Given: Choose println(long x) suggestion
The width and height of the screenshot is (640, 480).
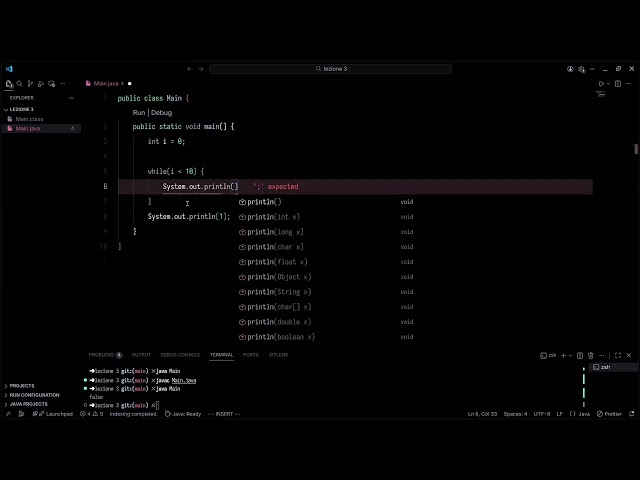Looking at the screenshot, I should pyautogui.click(x=327, y=232).
